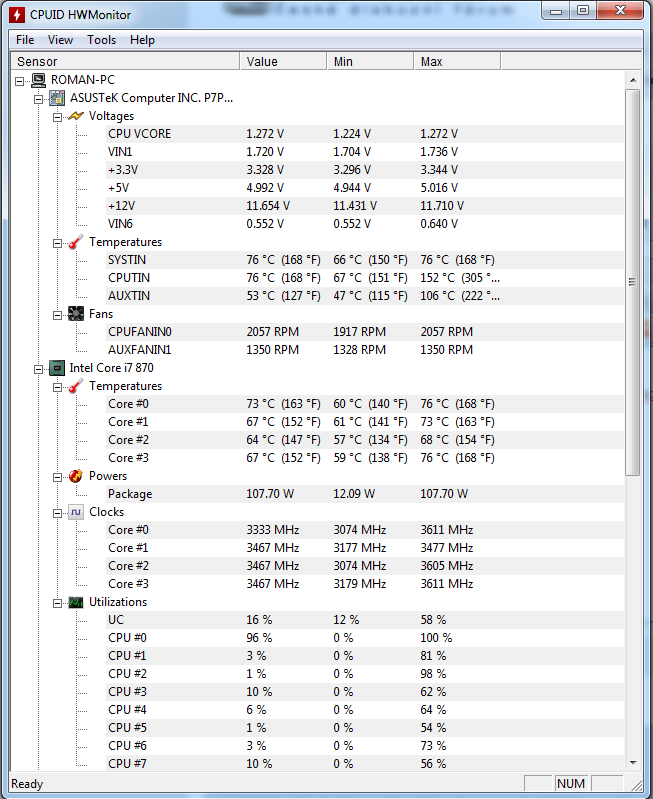The image size is (653, 799).
Task: Click the Fans category icon
Action: point(76,314)
